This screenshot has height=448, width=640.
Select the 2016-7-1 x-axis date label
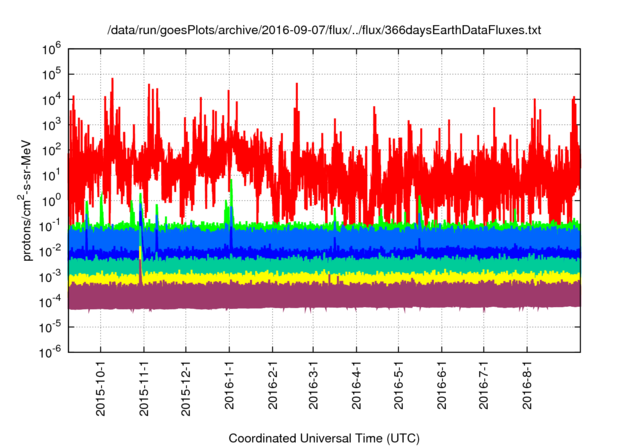484,385
